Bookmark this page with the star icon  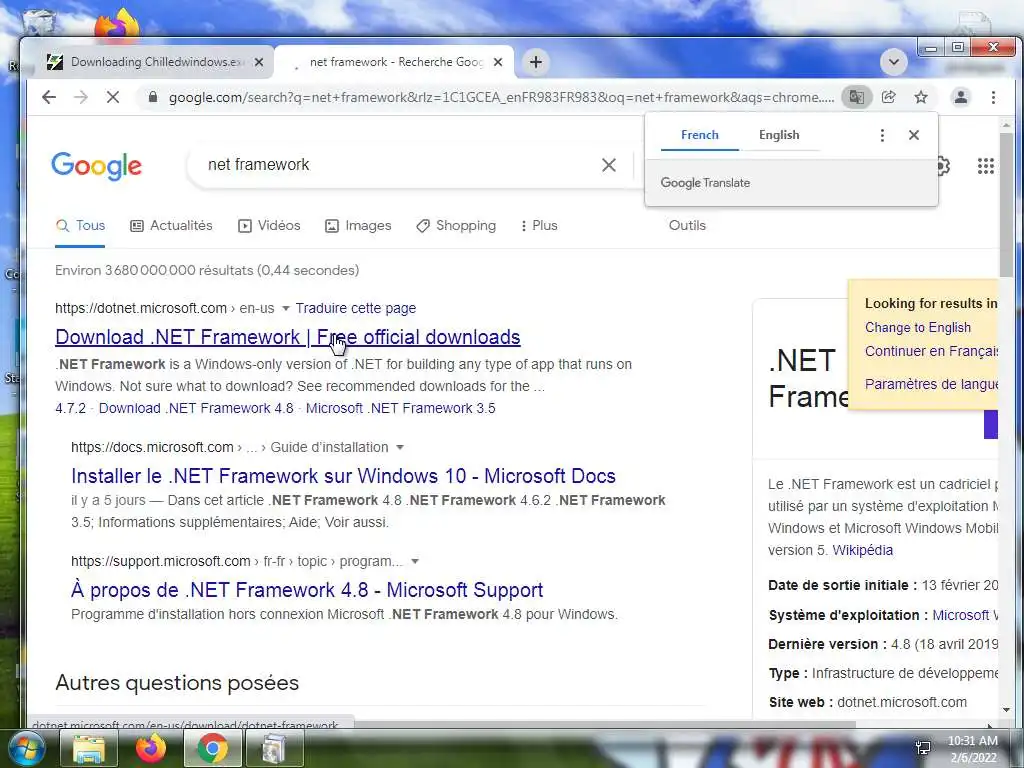(x=921, y=97)
